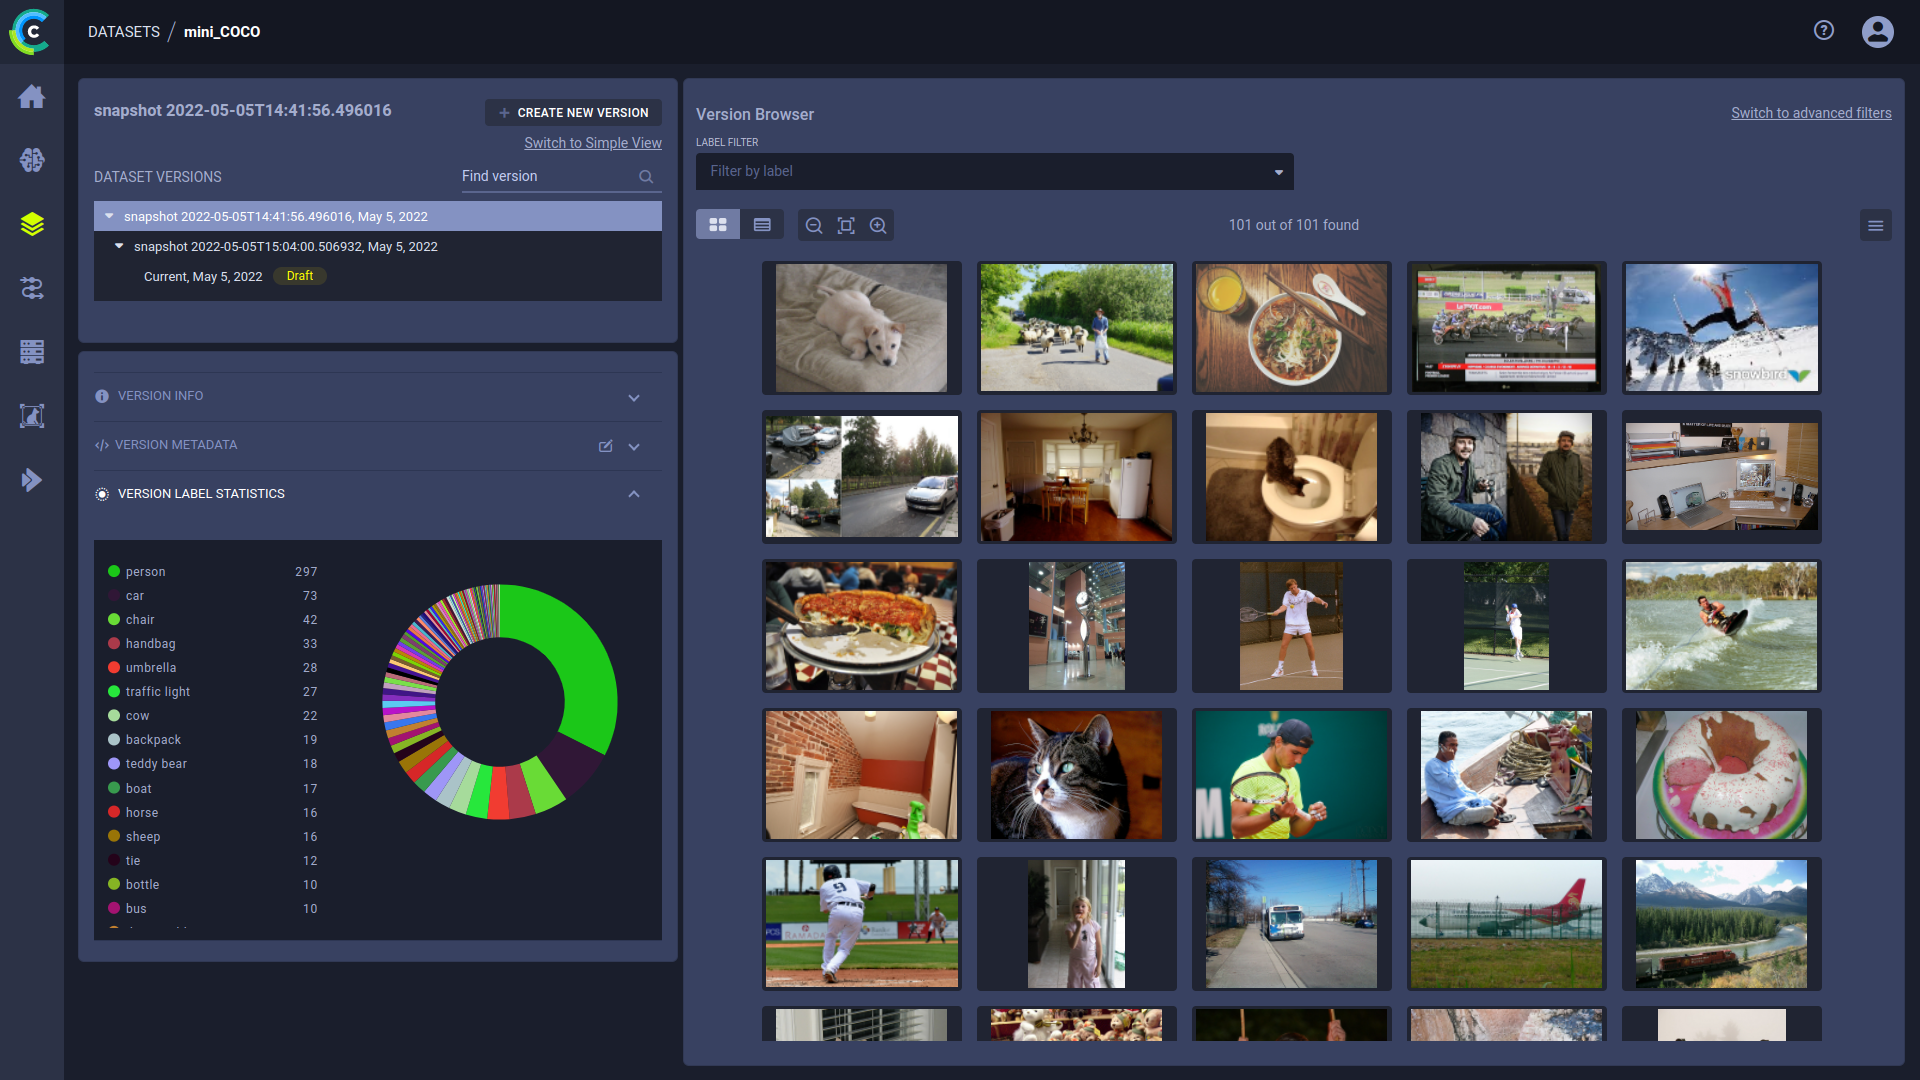Click mini_COCO breadcrumb title
The height and width of the screenshot is (1080, 1920).
coord(222,32)
